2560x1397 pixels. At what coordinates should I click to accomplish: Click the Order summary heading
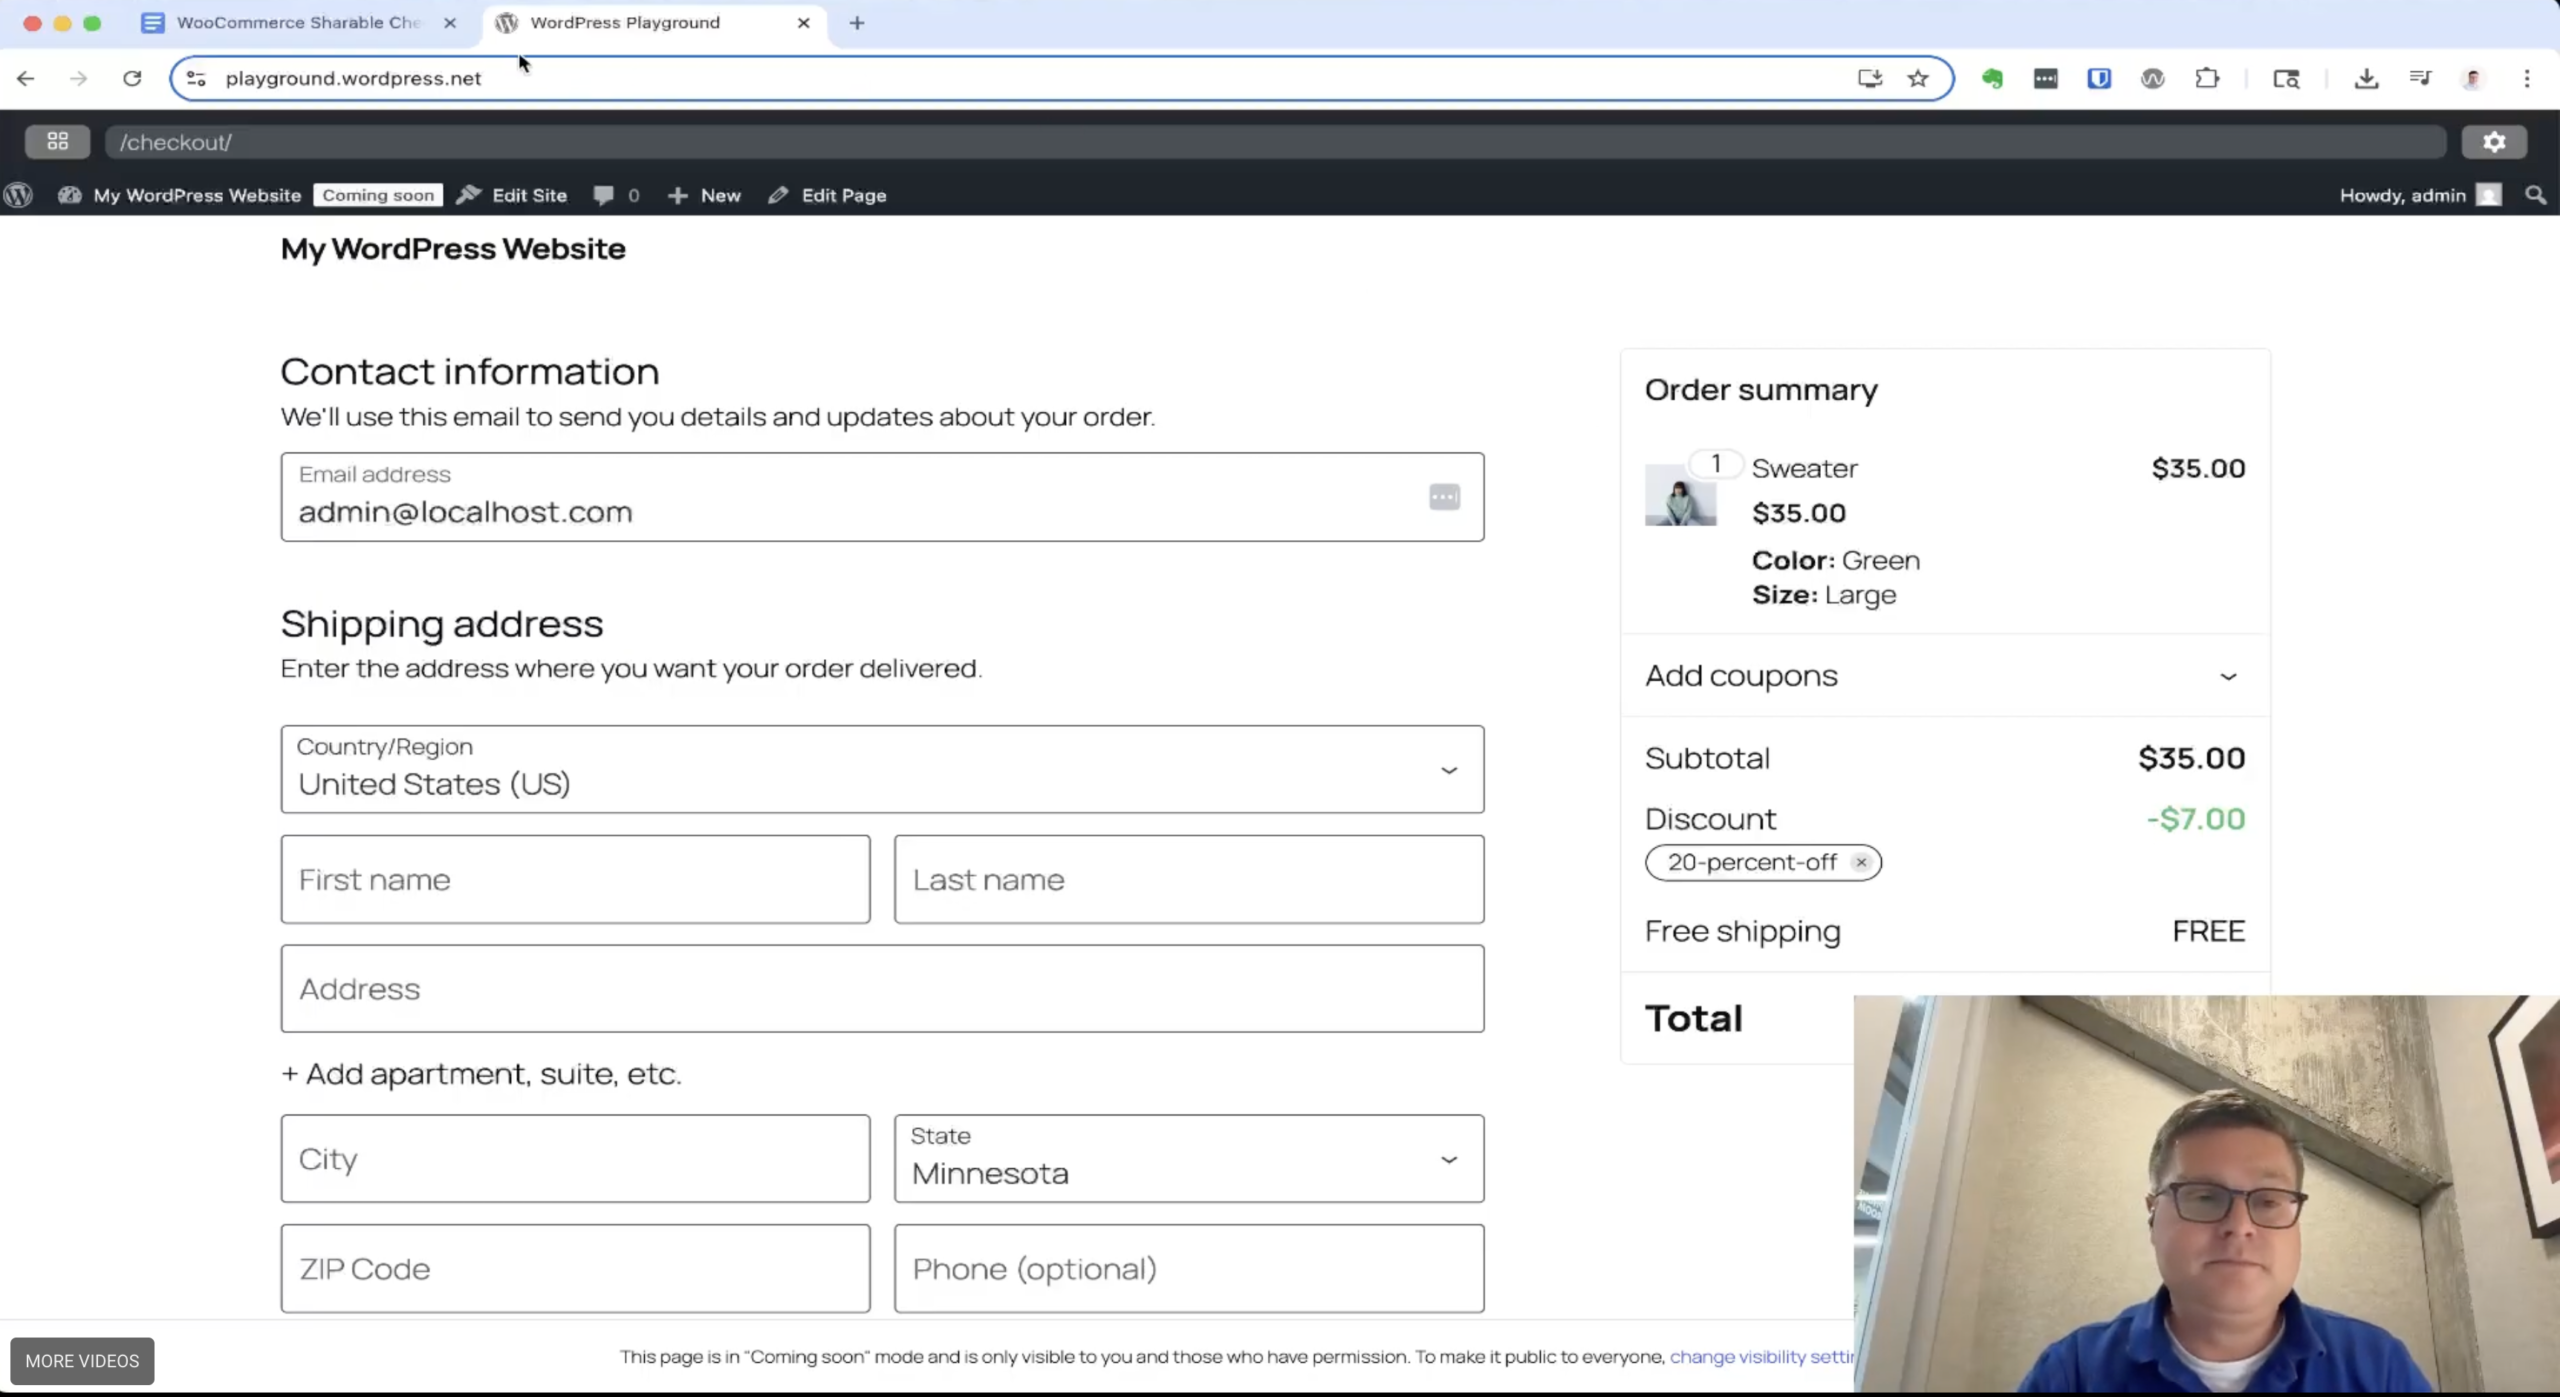[1761, 390]
